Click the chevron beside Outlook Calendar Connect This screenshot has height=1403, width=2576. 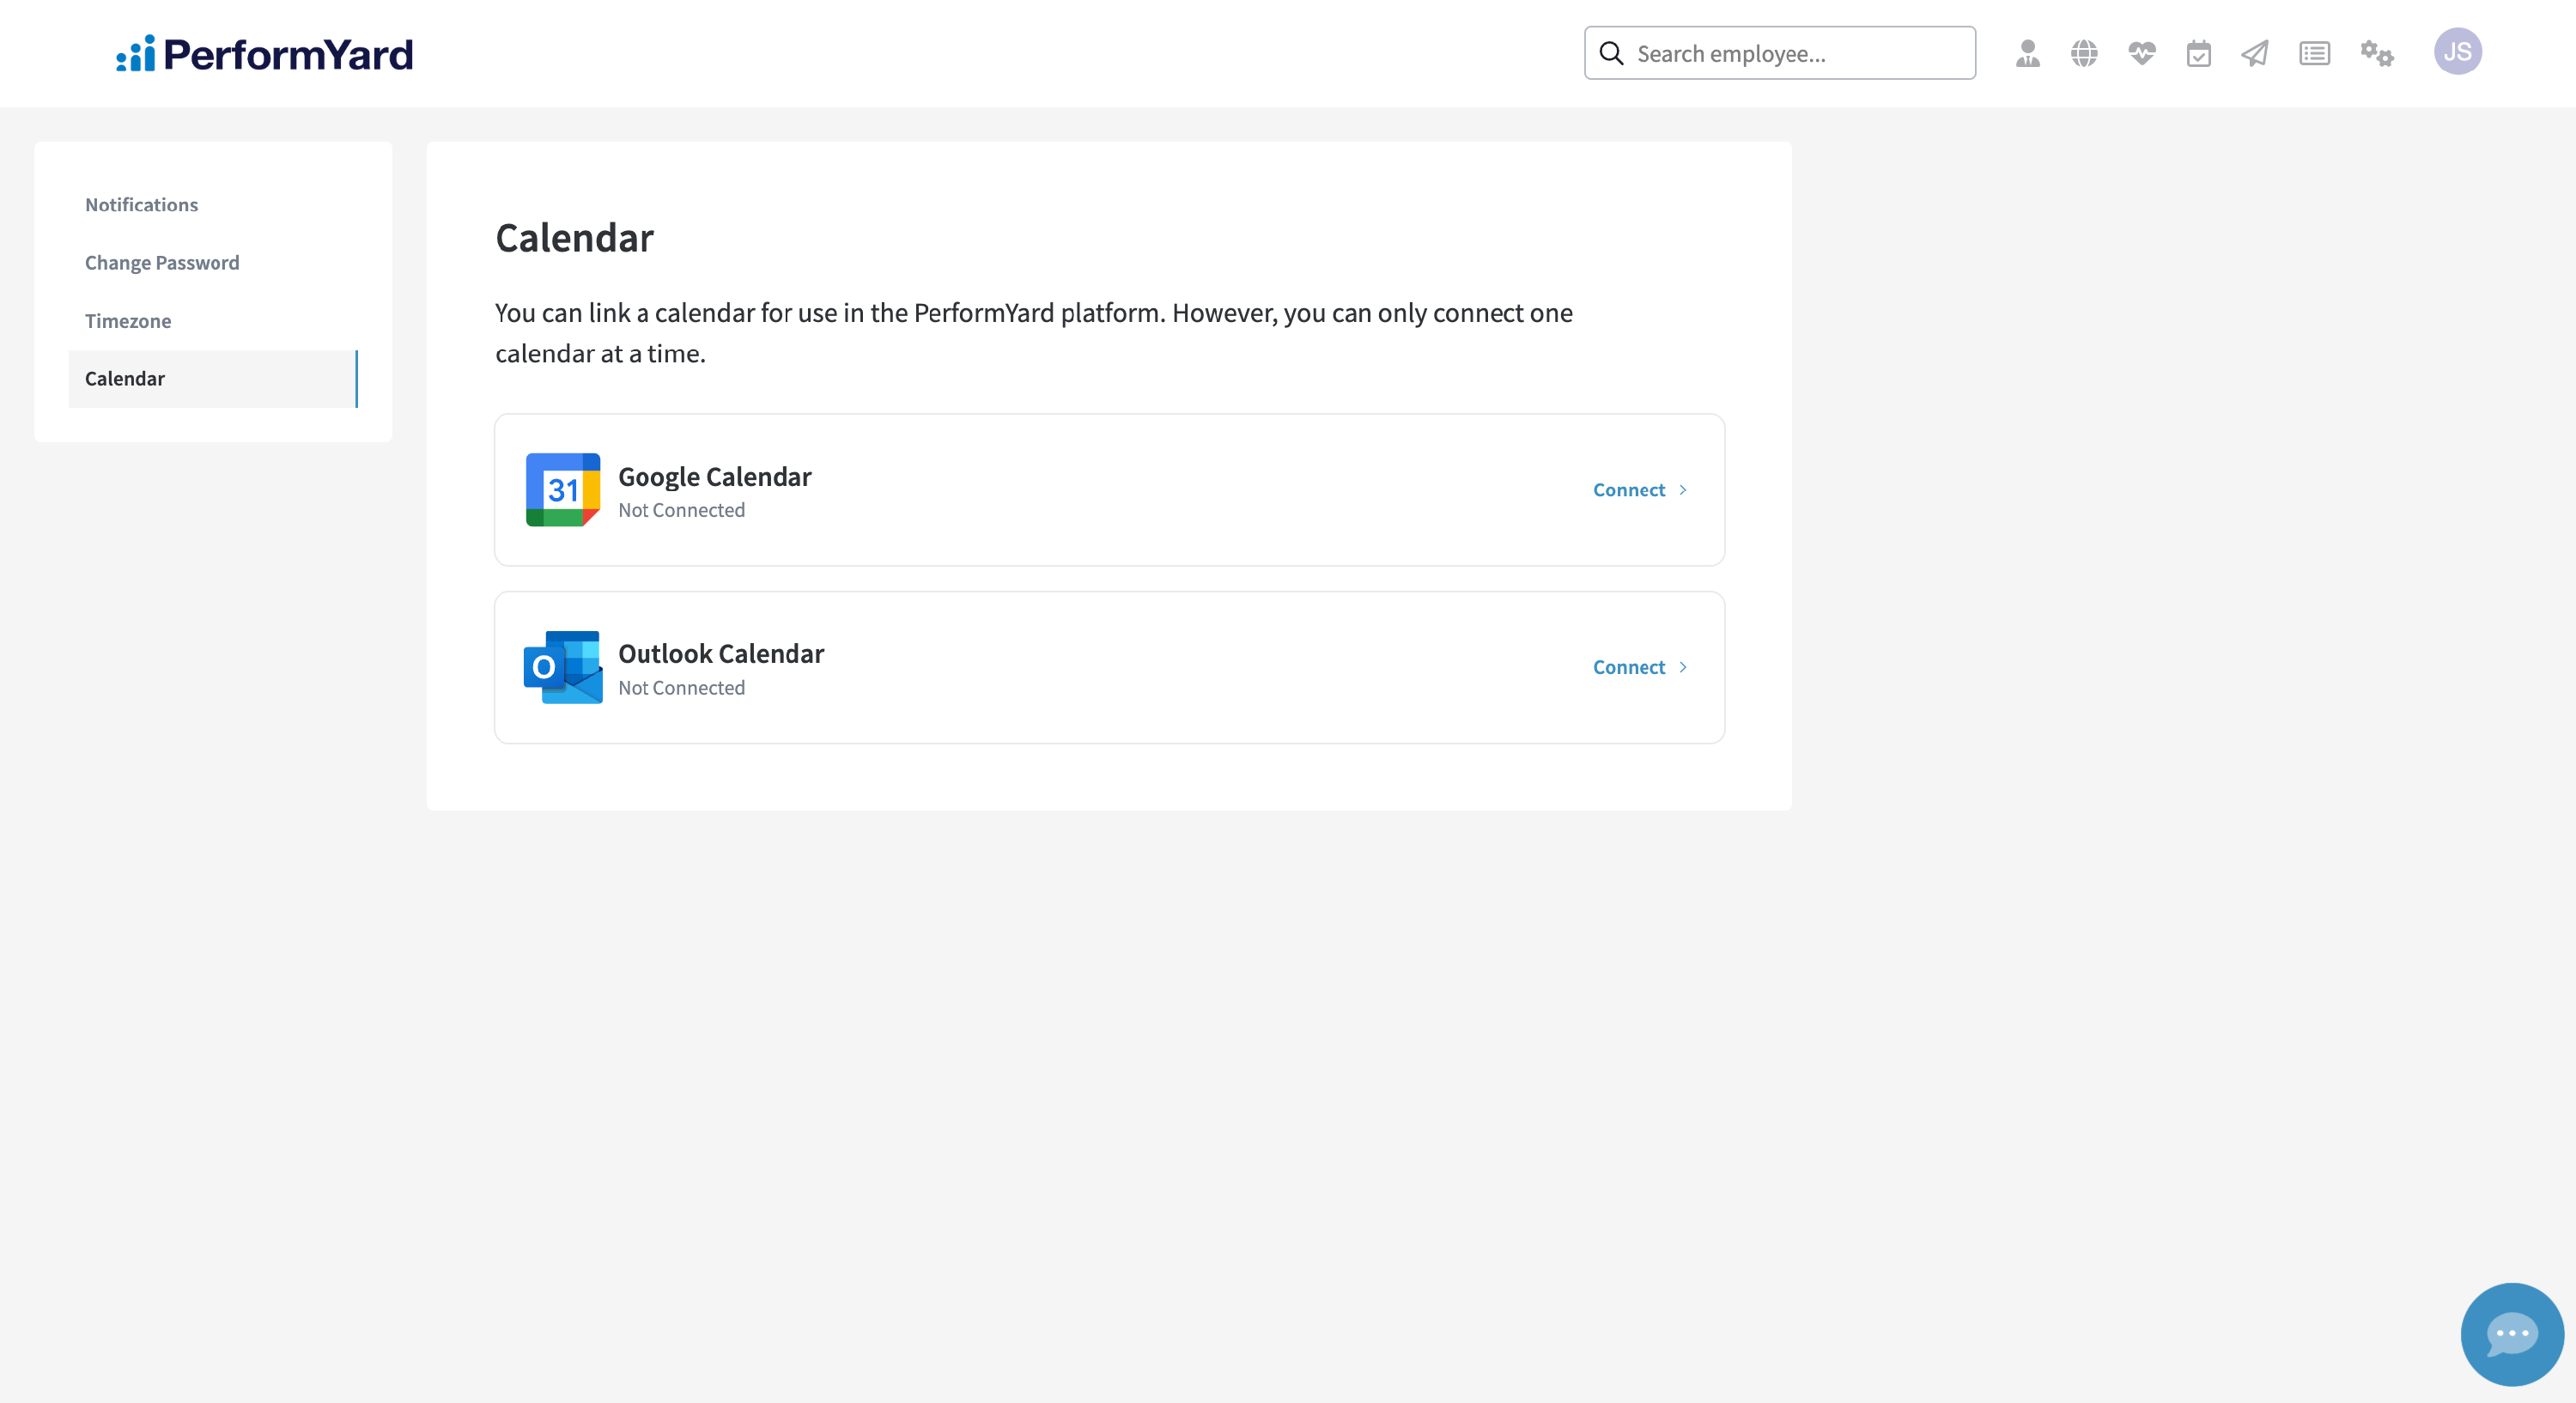click(1683, 667)
